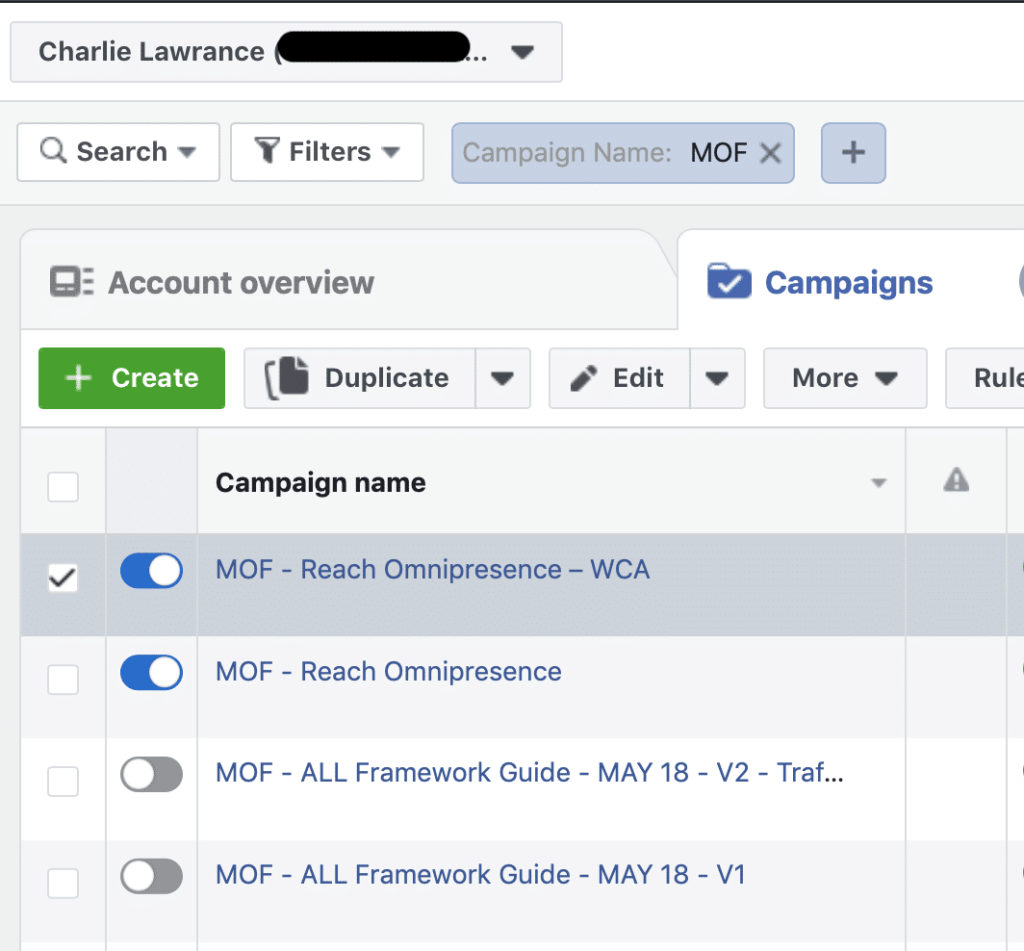Viewport: 1024px width, 951px height.
Task: Open the Search dropdown
Action: (118, 152)
